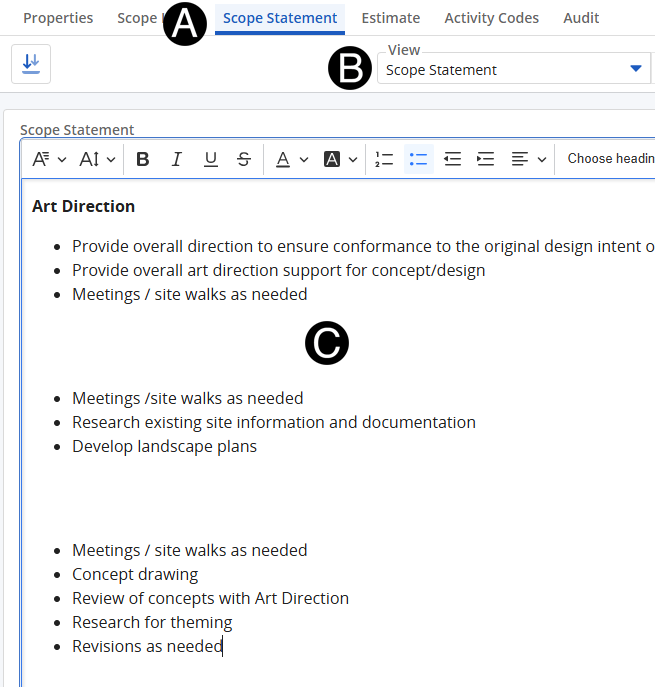Open the font size dropdown

[x=97, y=159]
